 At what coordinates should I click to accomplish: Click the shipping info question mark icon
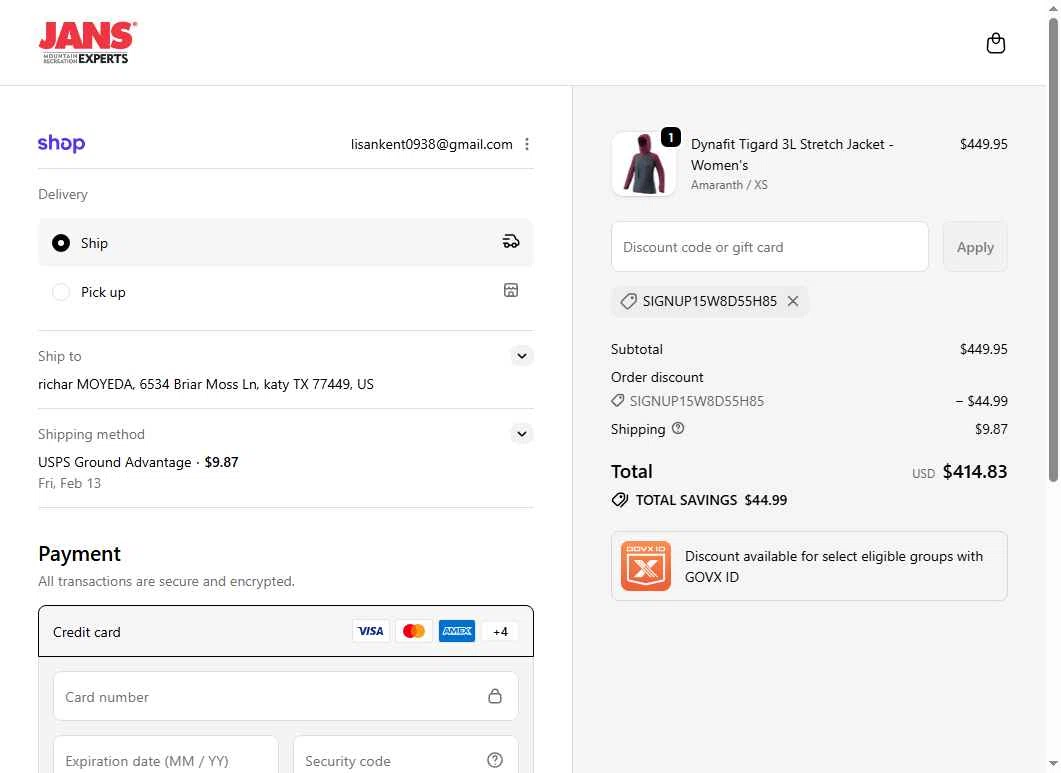point(678,428)
